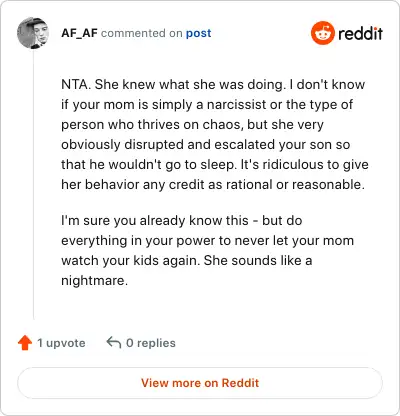This screenshot has height=416, width=400.
Task: Click the "0 replies" label
Action: (x=151, y=343)
